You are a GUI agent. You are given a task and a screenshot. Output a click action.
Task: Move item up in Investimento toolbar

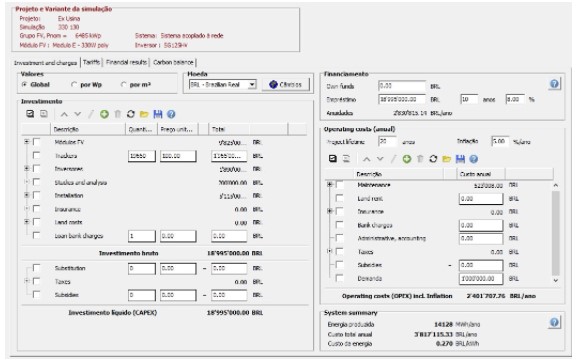click(64, 114)
